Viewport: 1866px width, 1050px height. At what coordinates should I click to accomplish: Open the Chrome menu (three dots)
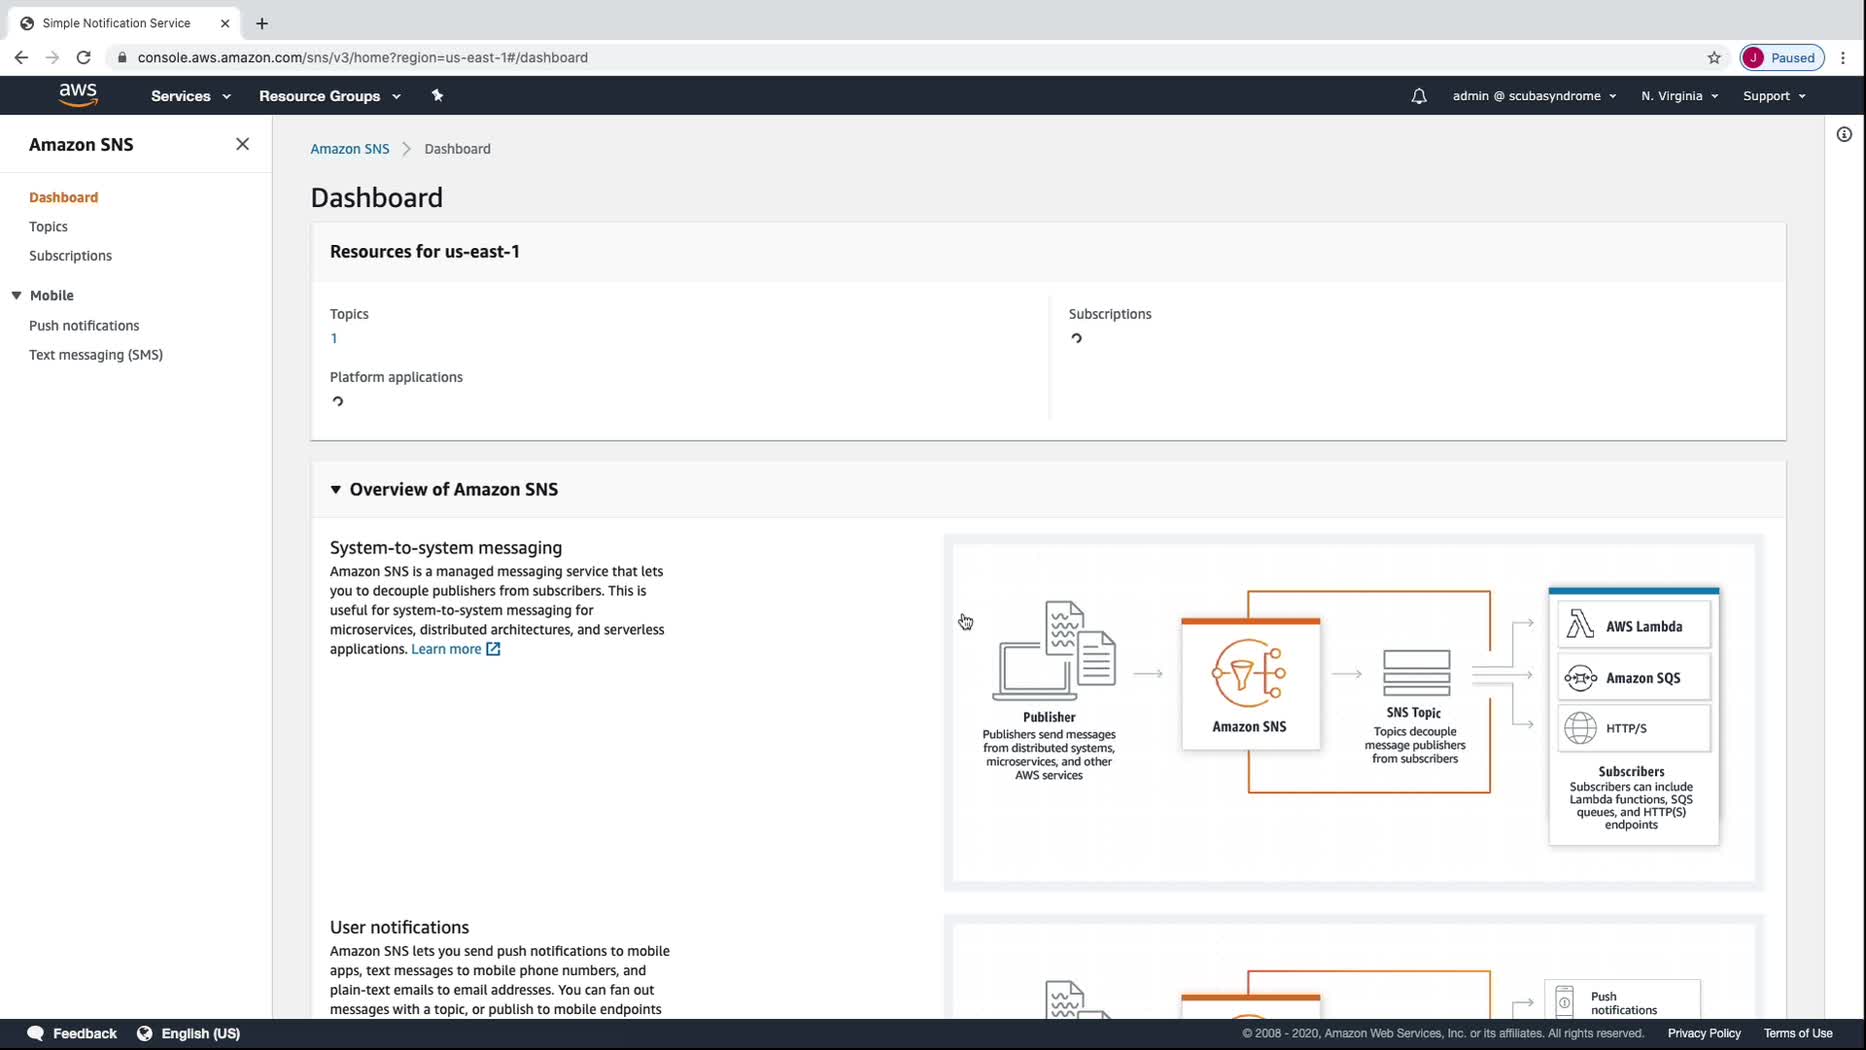(1843, 58)
